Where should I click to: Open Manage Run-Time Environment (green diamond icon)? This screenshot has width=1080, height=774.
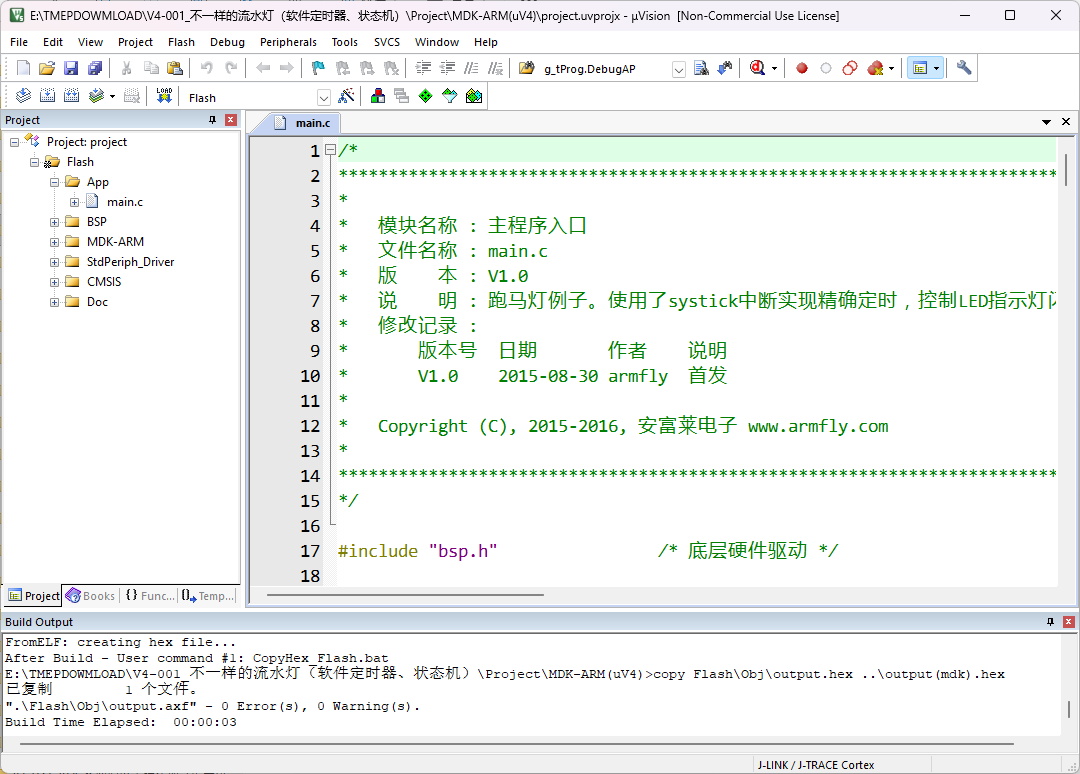[425, 96]
